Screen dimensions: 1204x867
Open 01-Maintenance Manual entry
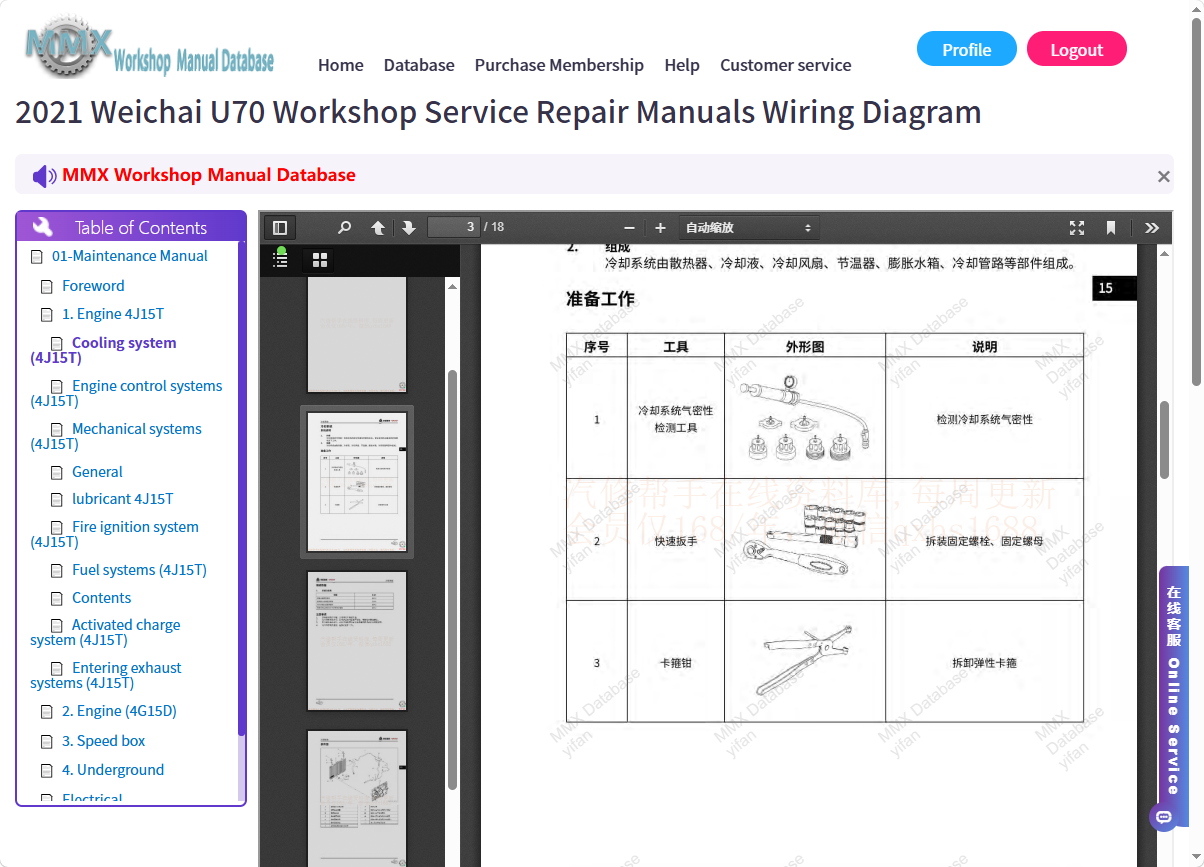130,256
